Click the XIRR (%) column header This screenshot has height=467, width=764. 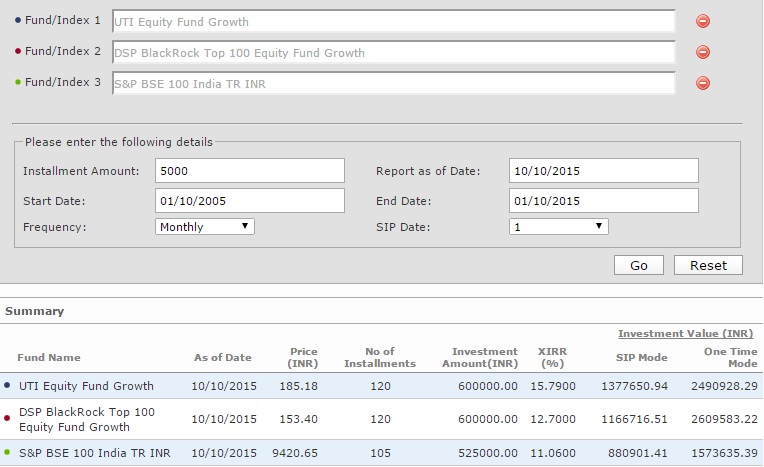(x=552, y=357)
